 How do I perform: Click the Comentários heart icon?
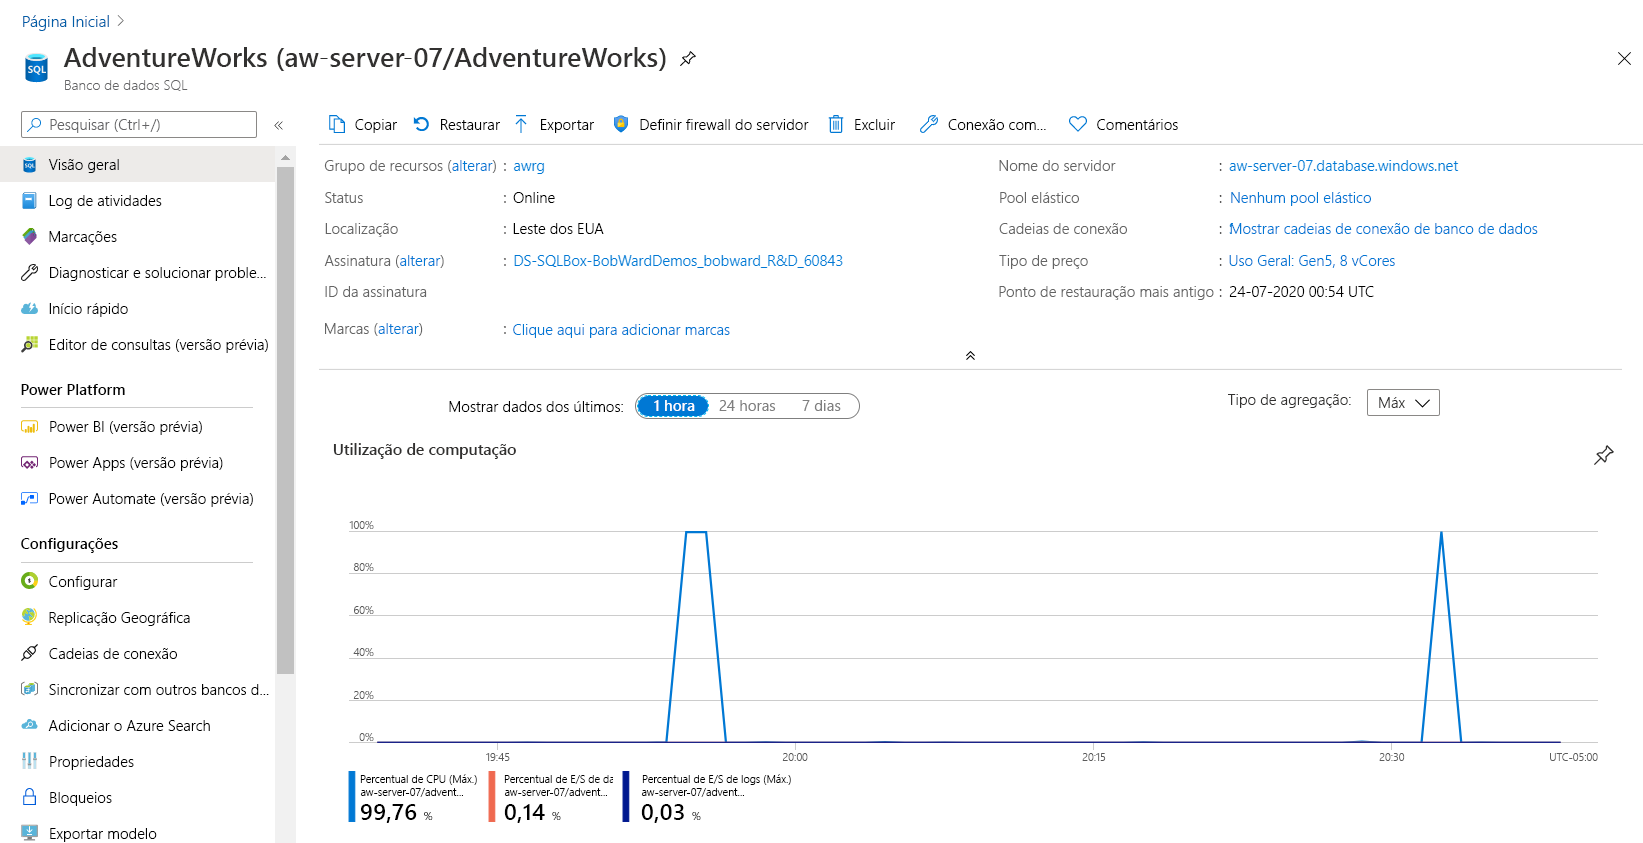[x=1078, y=124]
